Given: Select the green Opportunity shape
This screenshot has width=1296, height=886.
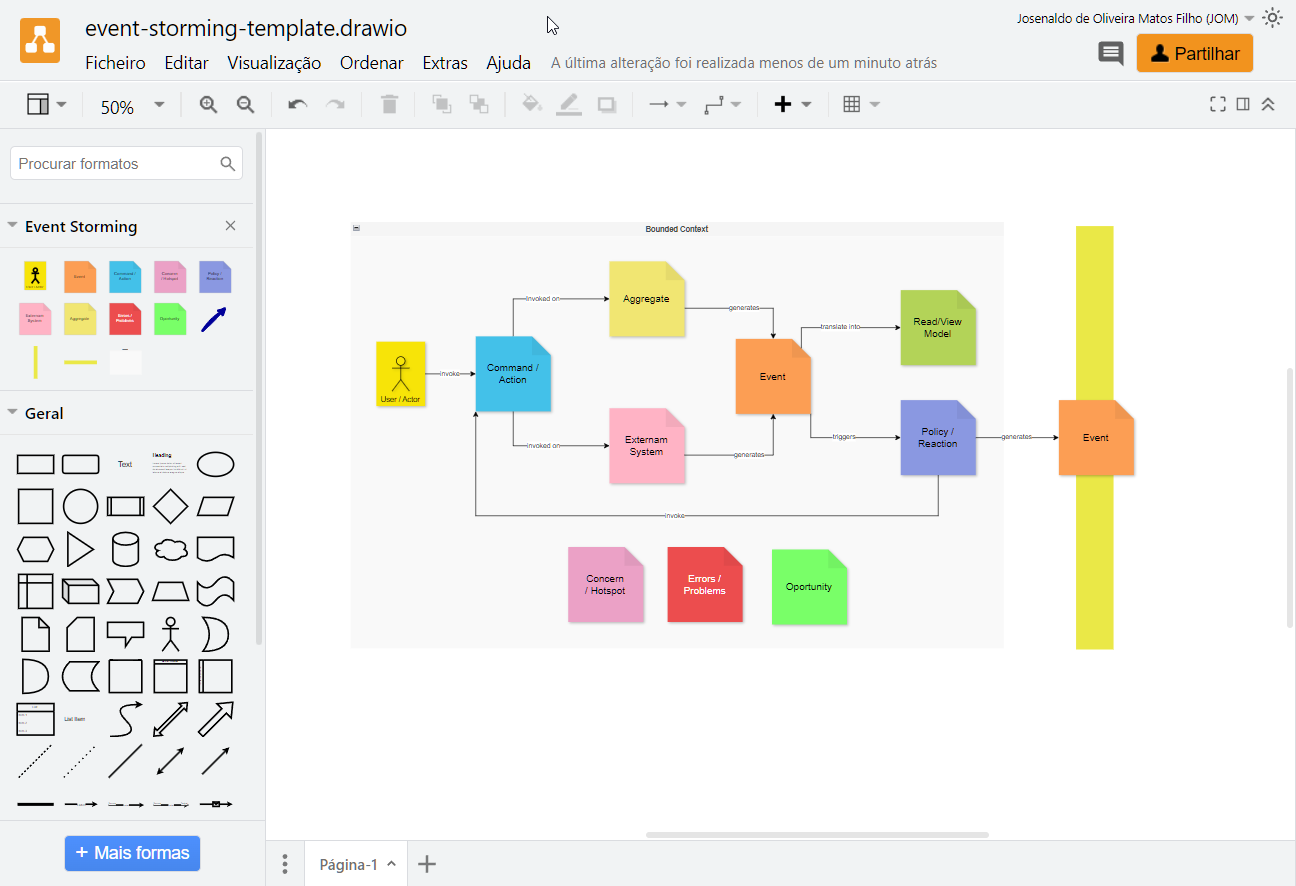Looking at the screenshot, I should point(170,319).
